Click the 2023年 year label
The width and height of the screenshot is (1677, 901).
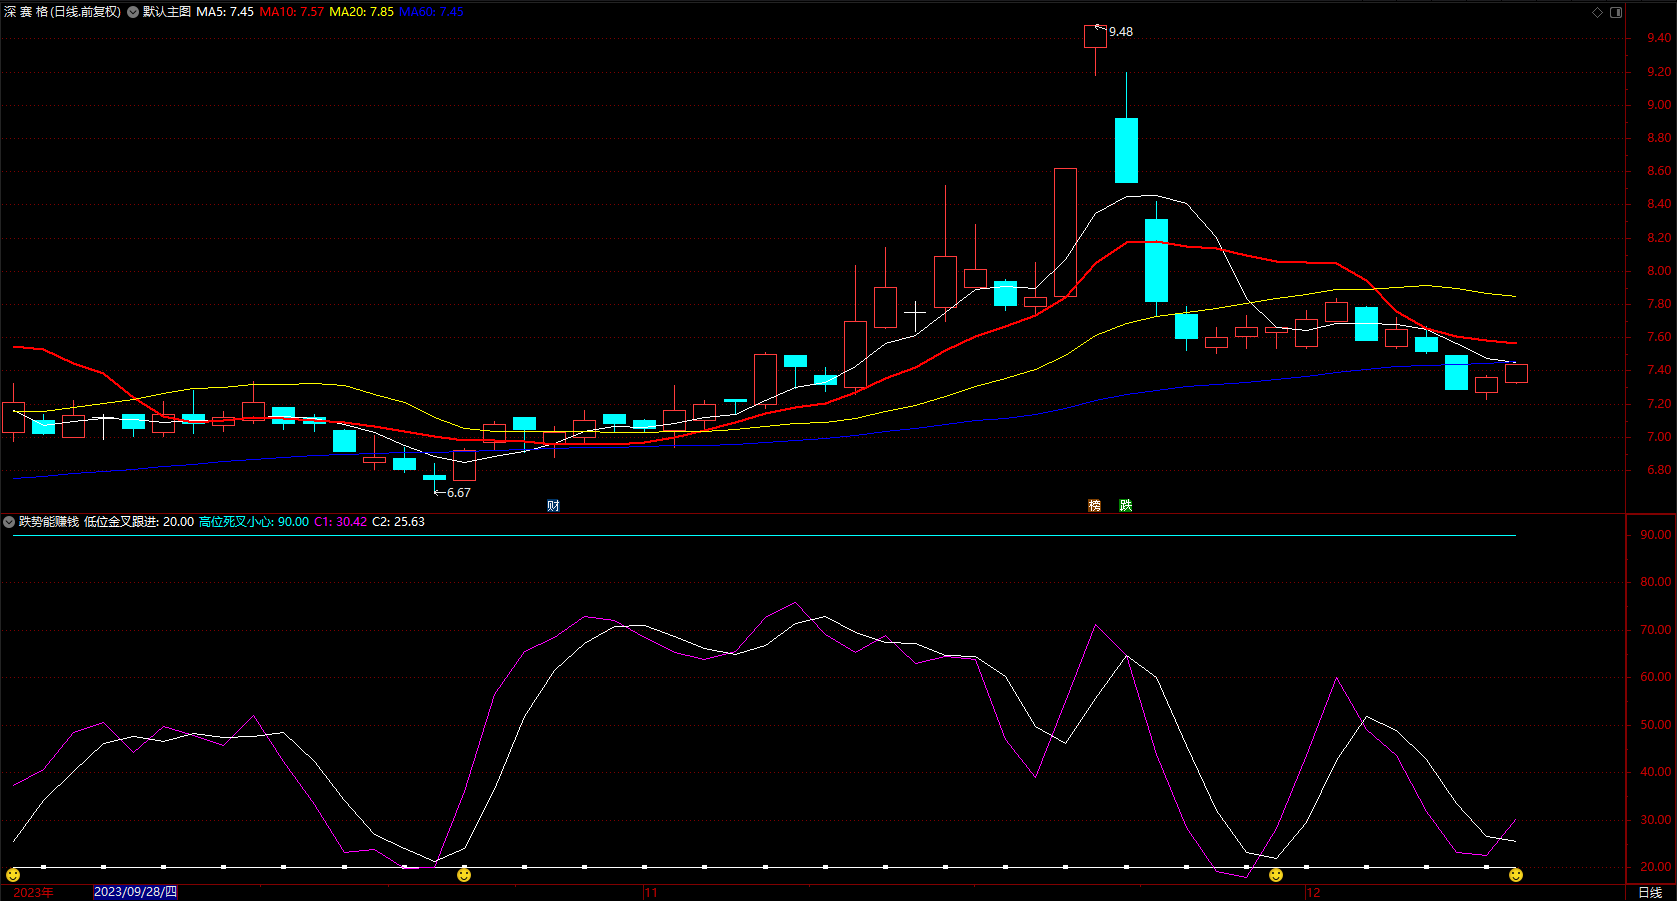(34, 892)
